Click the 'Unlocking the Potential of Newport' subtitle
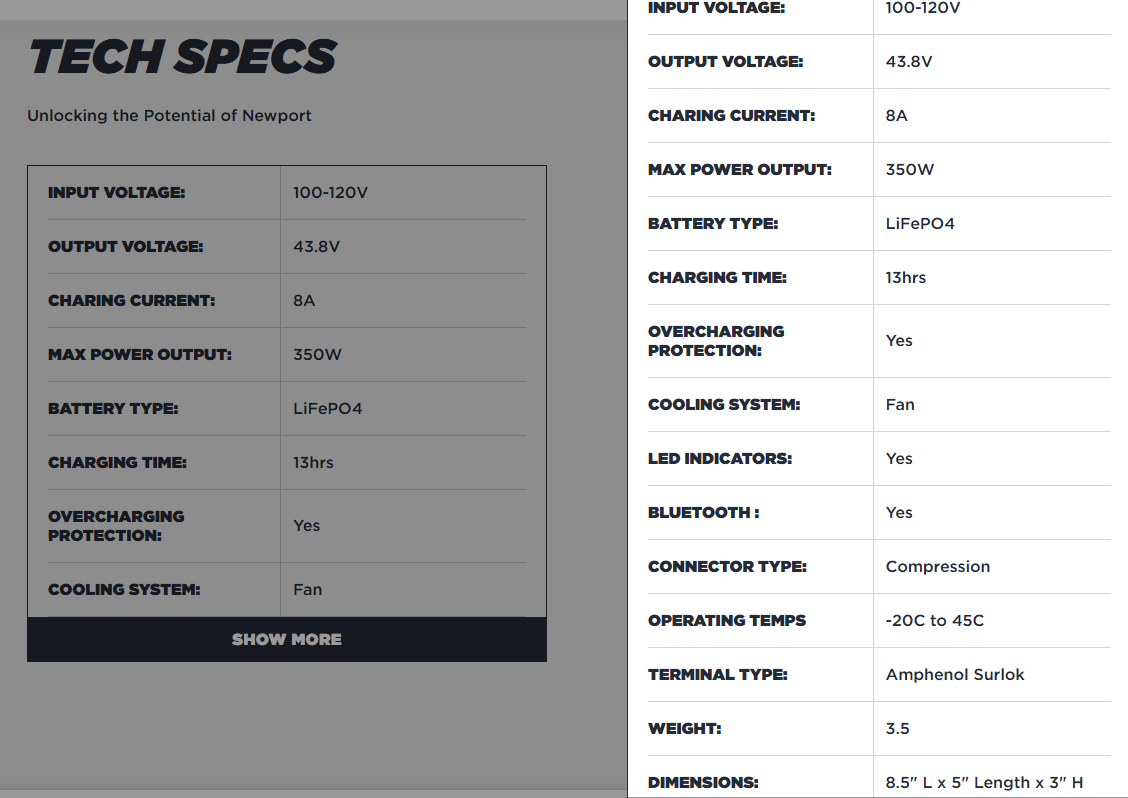The width and height of the screenshot is (1128, 798). tap(169, 116)
